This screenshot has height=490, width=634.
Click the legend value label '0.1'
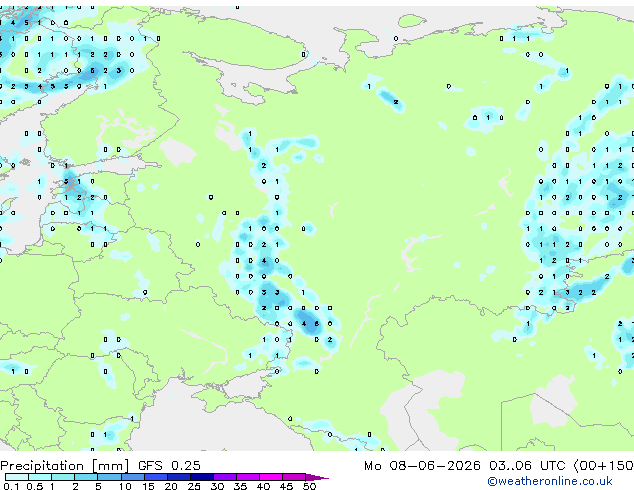[11, 486]
